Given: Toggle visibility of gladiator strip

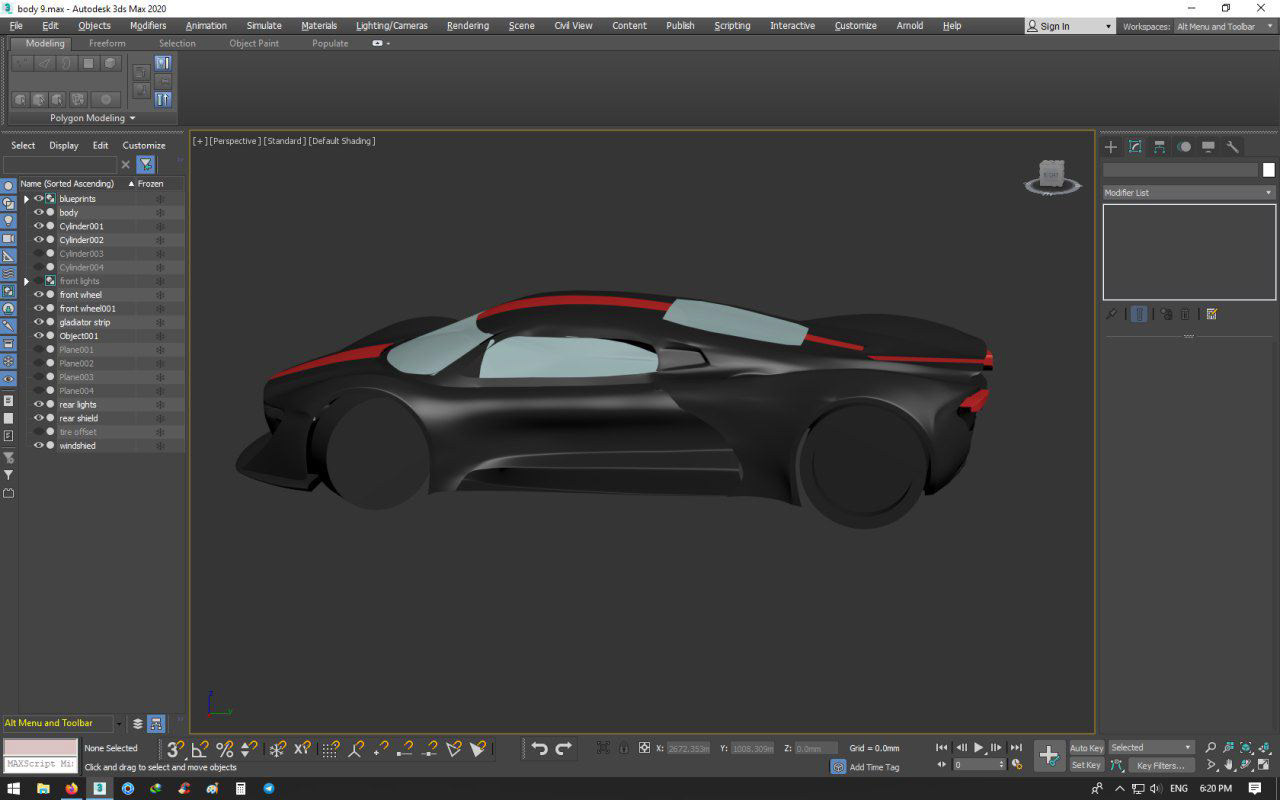Looking at the screenshot, I should click(39, 322).
